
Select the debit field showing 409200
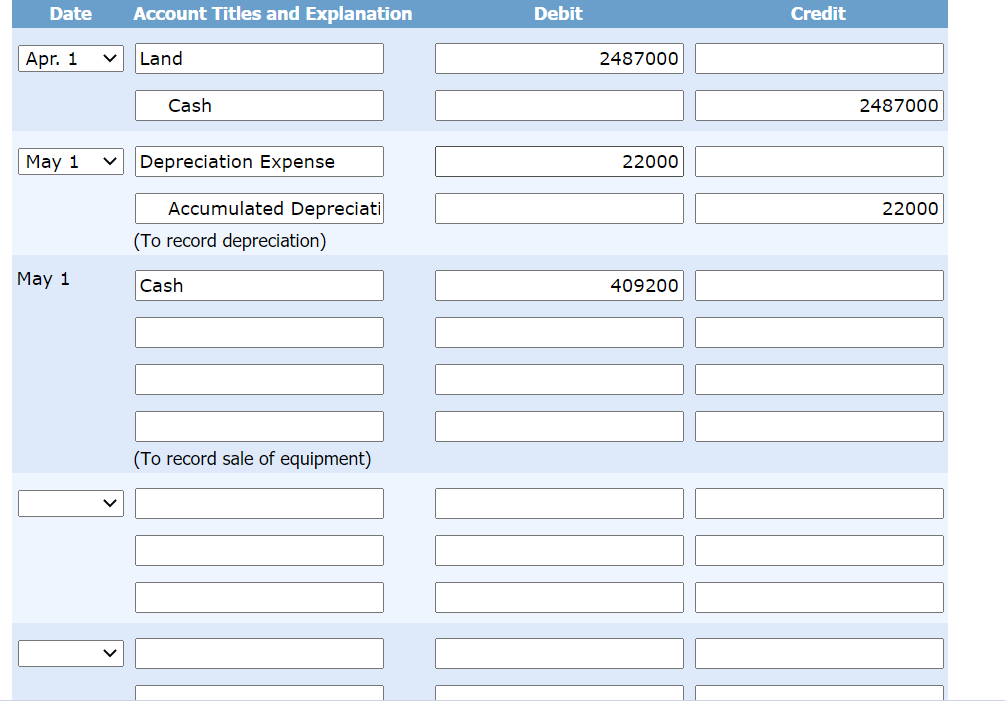click(560, 286)
